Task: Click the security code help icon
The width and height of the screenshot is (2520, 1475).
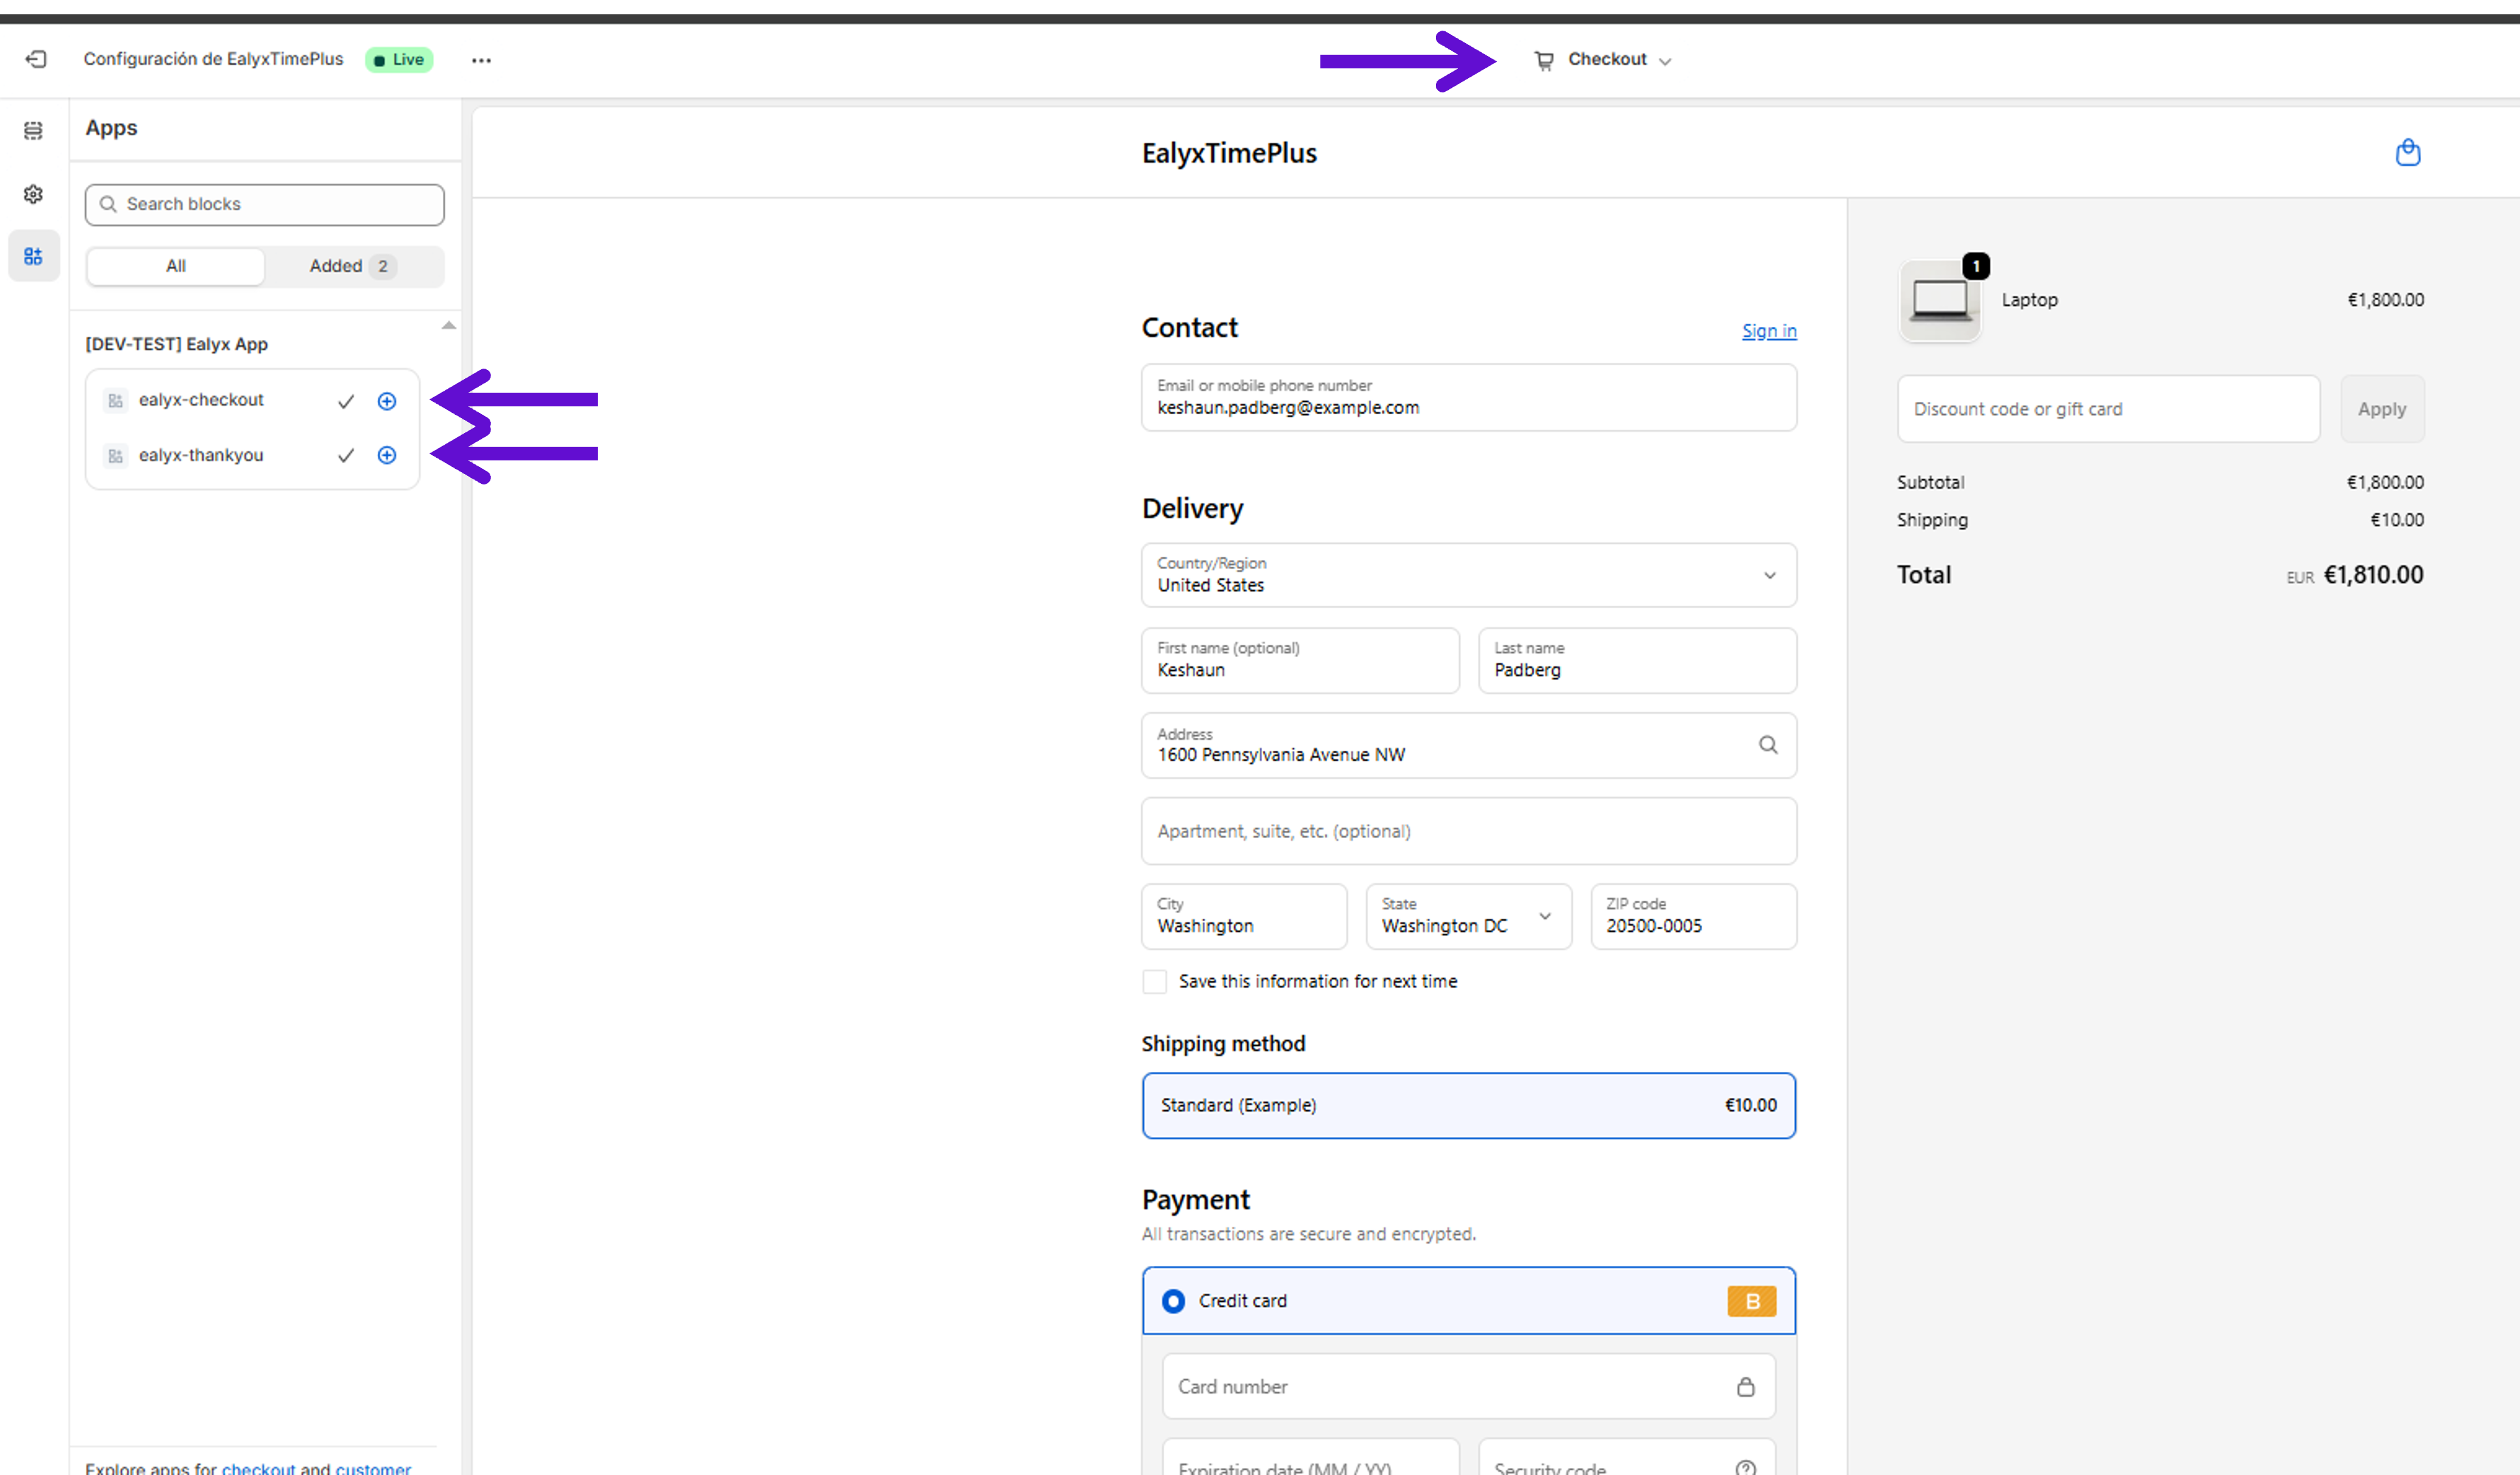Action: click(x=1745, y=1467)
